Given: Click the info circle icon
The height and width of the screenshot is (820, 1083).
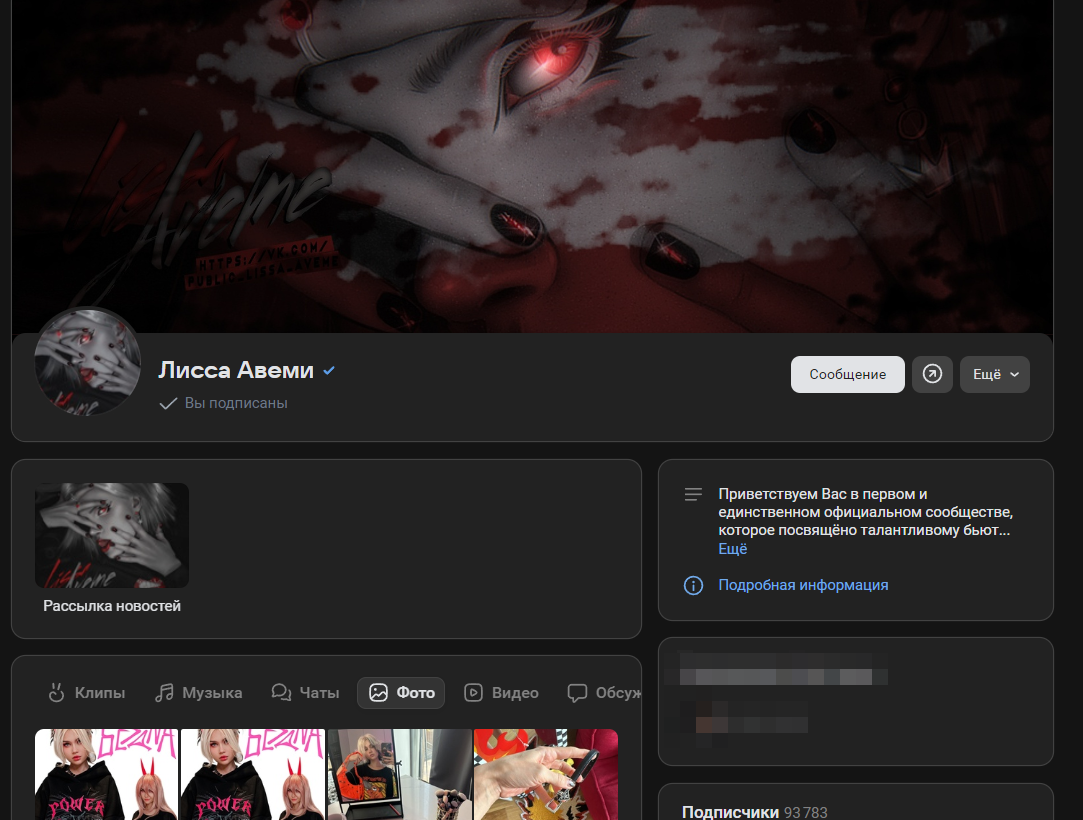Looking at the screenshot, I should pyautogui.click(x=693, y=585).
